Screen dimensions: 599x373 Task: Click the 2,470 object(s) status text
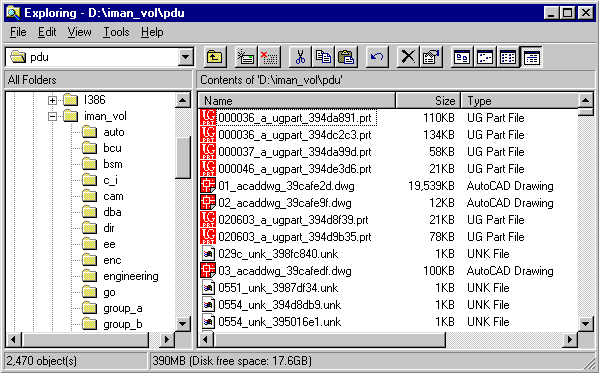[42, 361]
